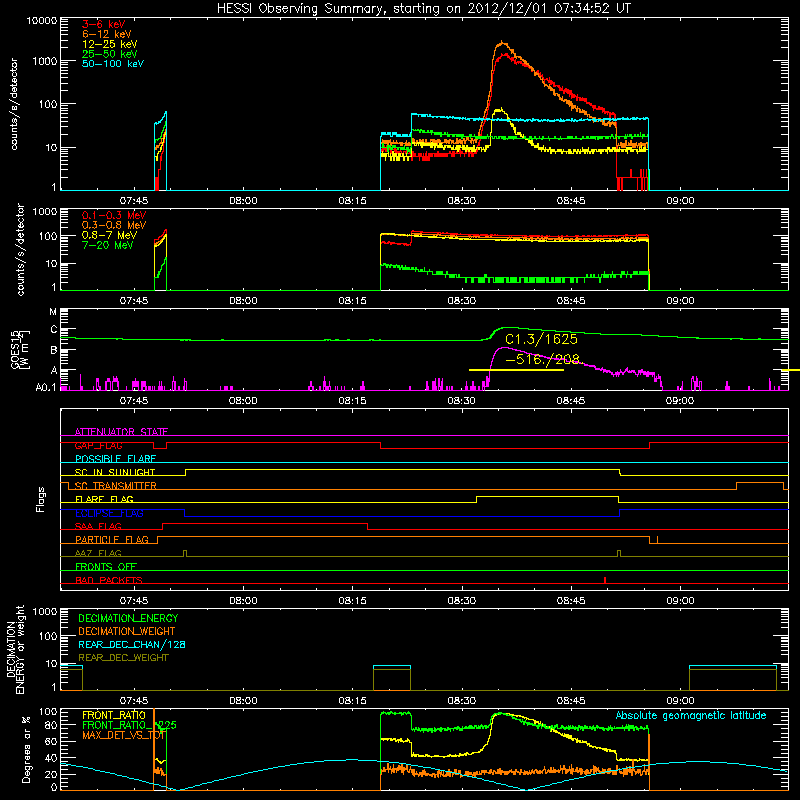
Task: Click the SAA_FLAG label
Action: point(98,526)
